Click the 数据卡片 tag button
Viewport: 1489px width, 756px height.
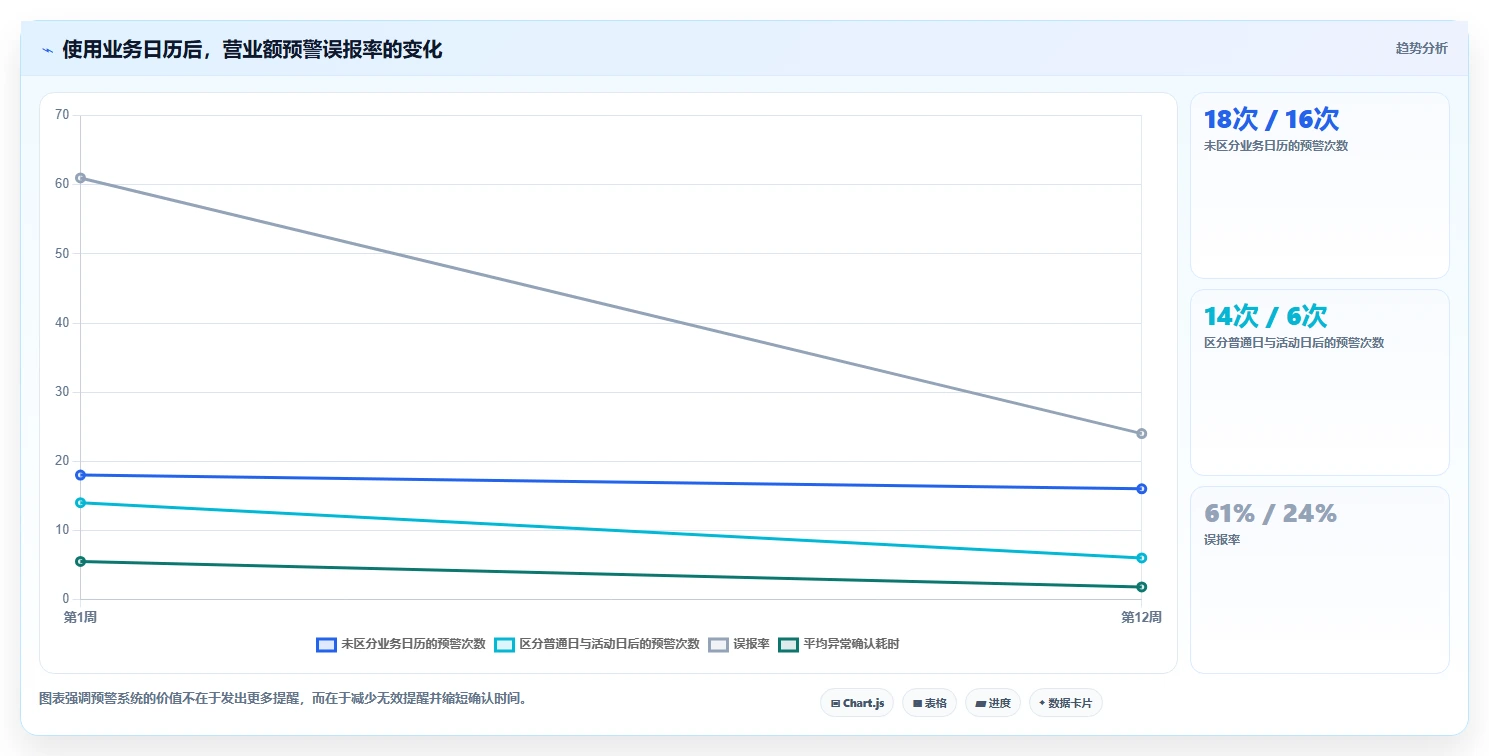point(1066,703)
